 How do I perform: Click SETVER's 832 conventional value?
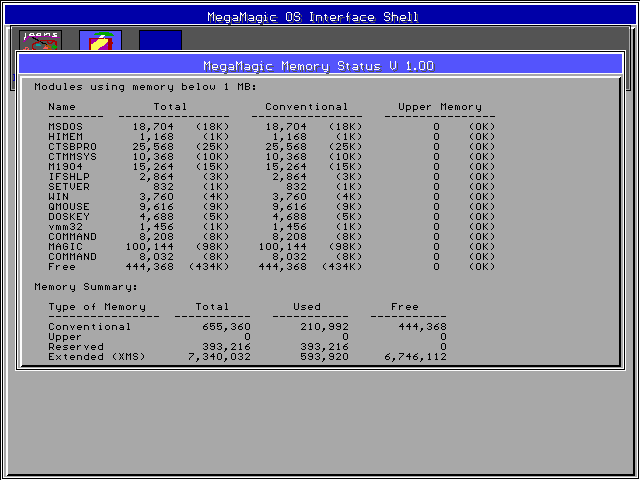296,187
